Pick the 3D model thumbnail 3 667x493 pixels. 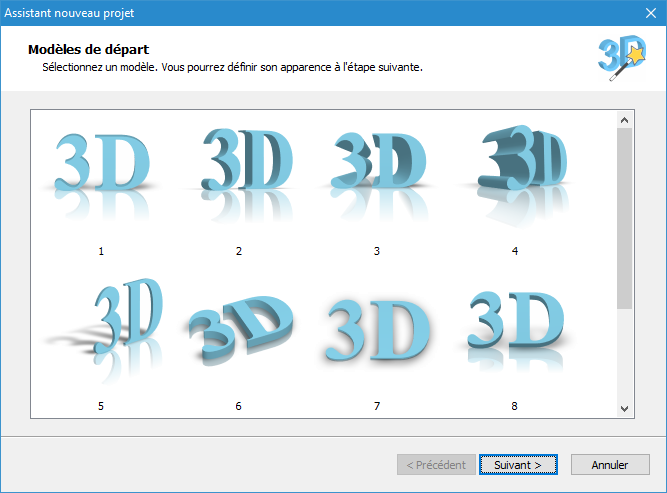coord(377,165)
